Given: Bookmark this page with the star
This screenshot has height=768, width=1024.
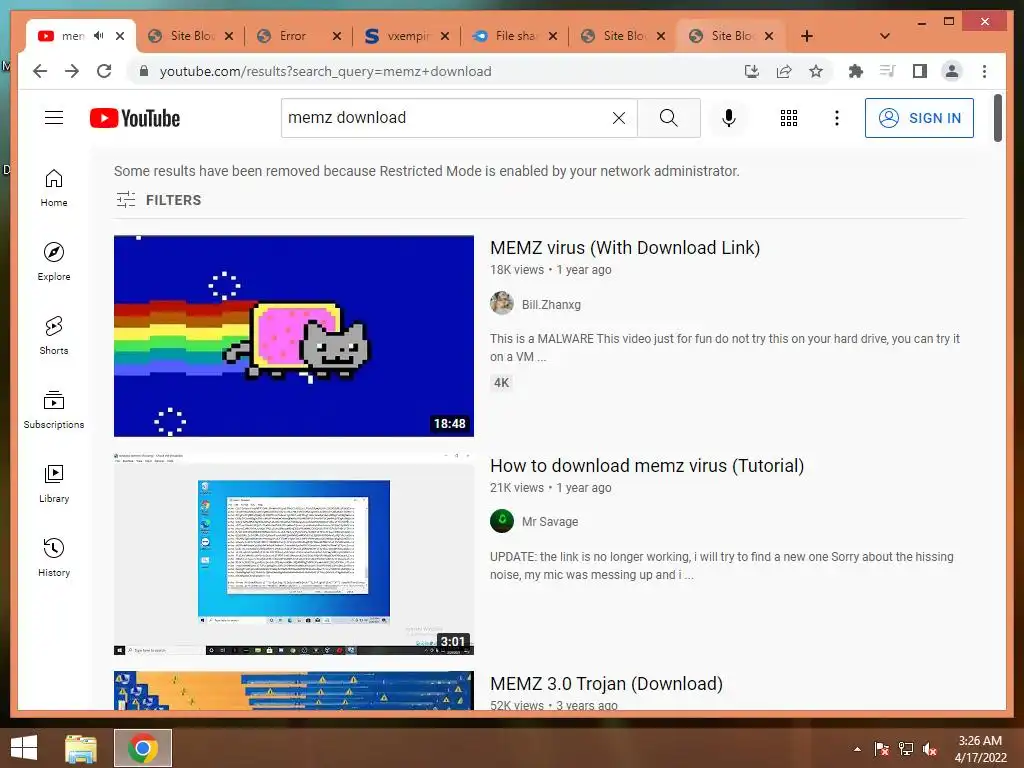Looking at the screenshot, I should (x=816, y=71).
